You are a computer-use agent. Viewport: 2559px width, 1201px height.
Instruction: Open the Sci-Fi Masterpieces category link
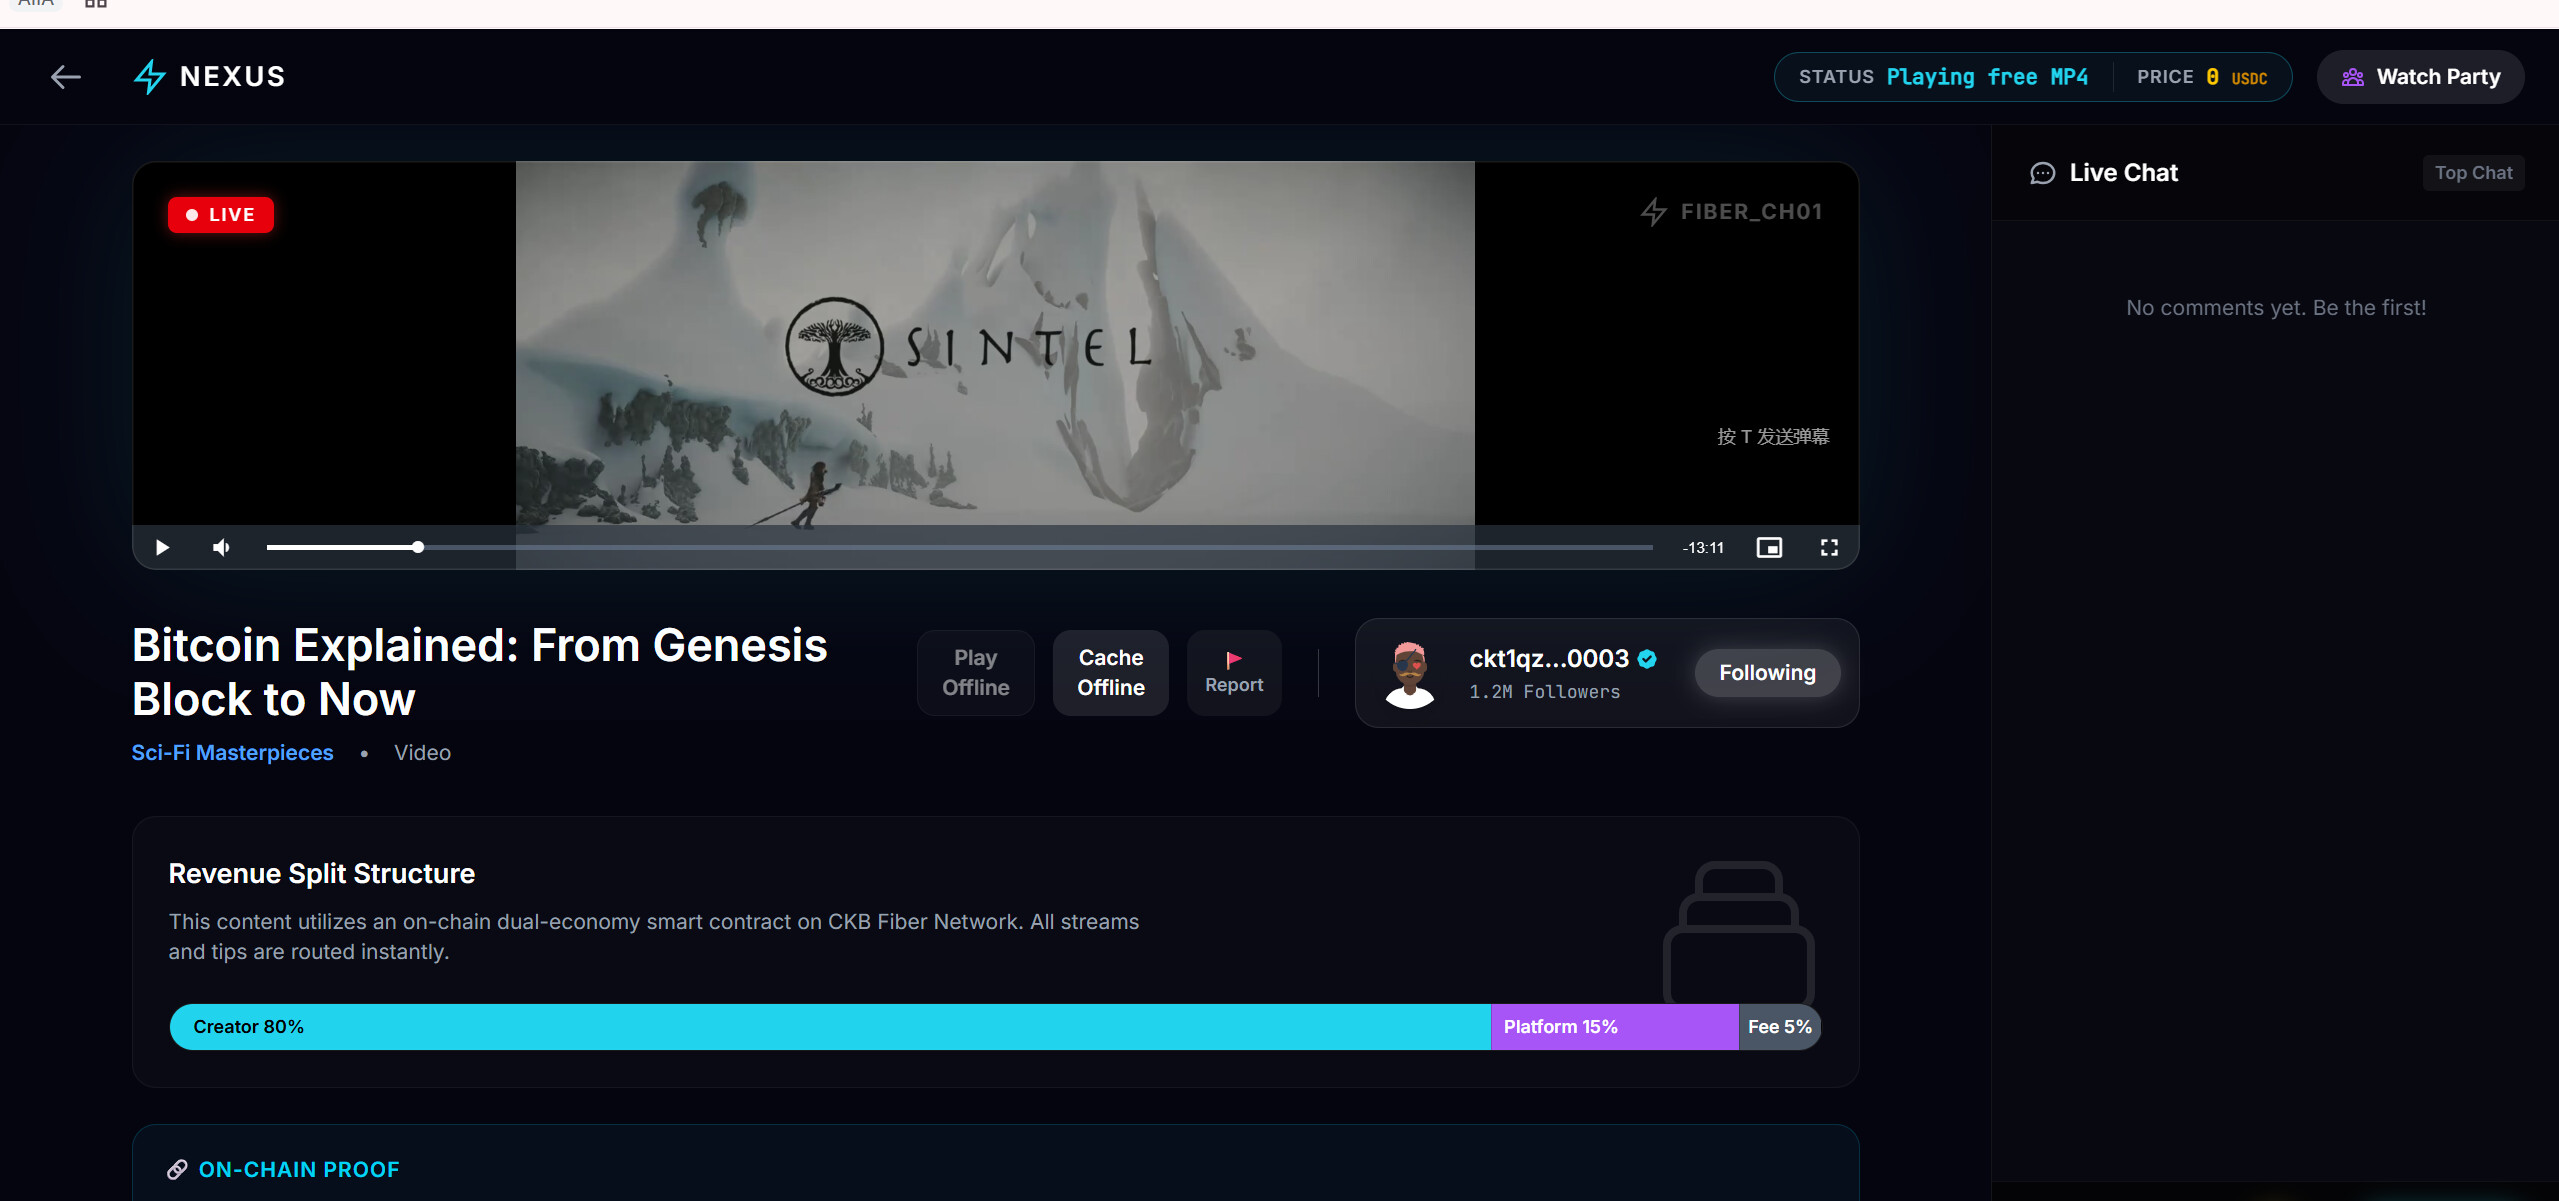point(232,753)
